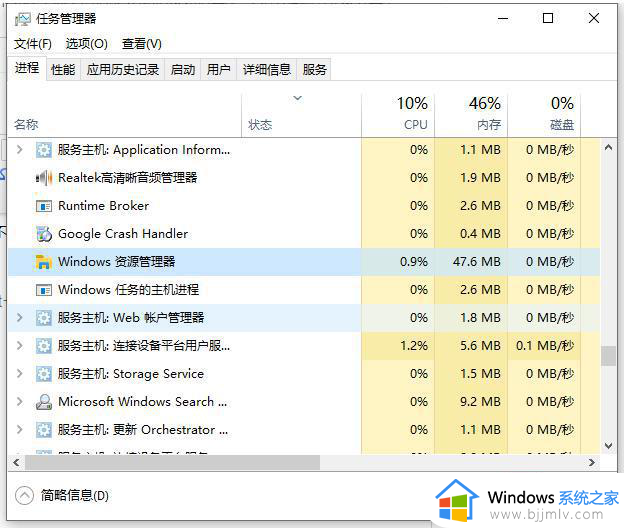Click the Runtime Broker process icon
Image resolution: width=624 pixels, height=528 pixels.
pyautogui.click(x=43, y=206)
